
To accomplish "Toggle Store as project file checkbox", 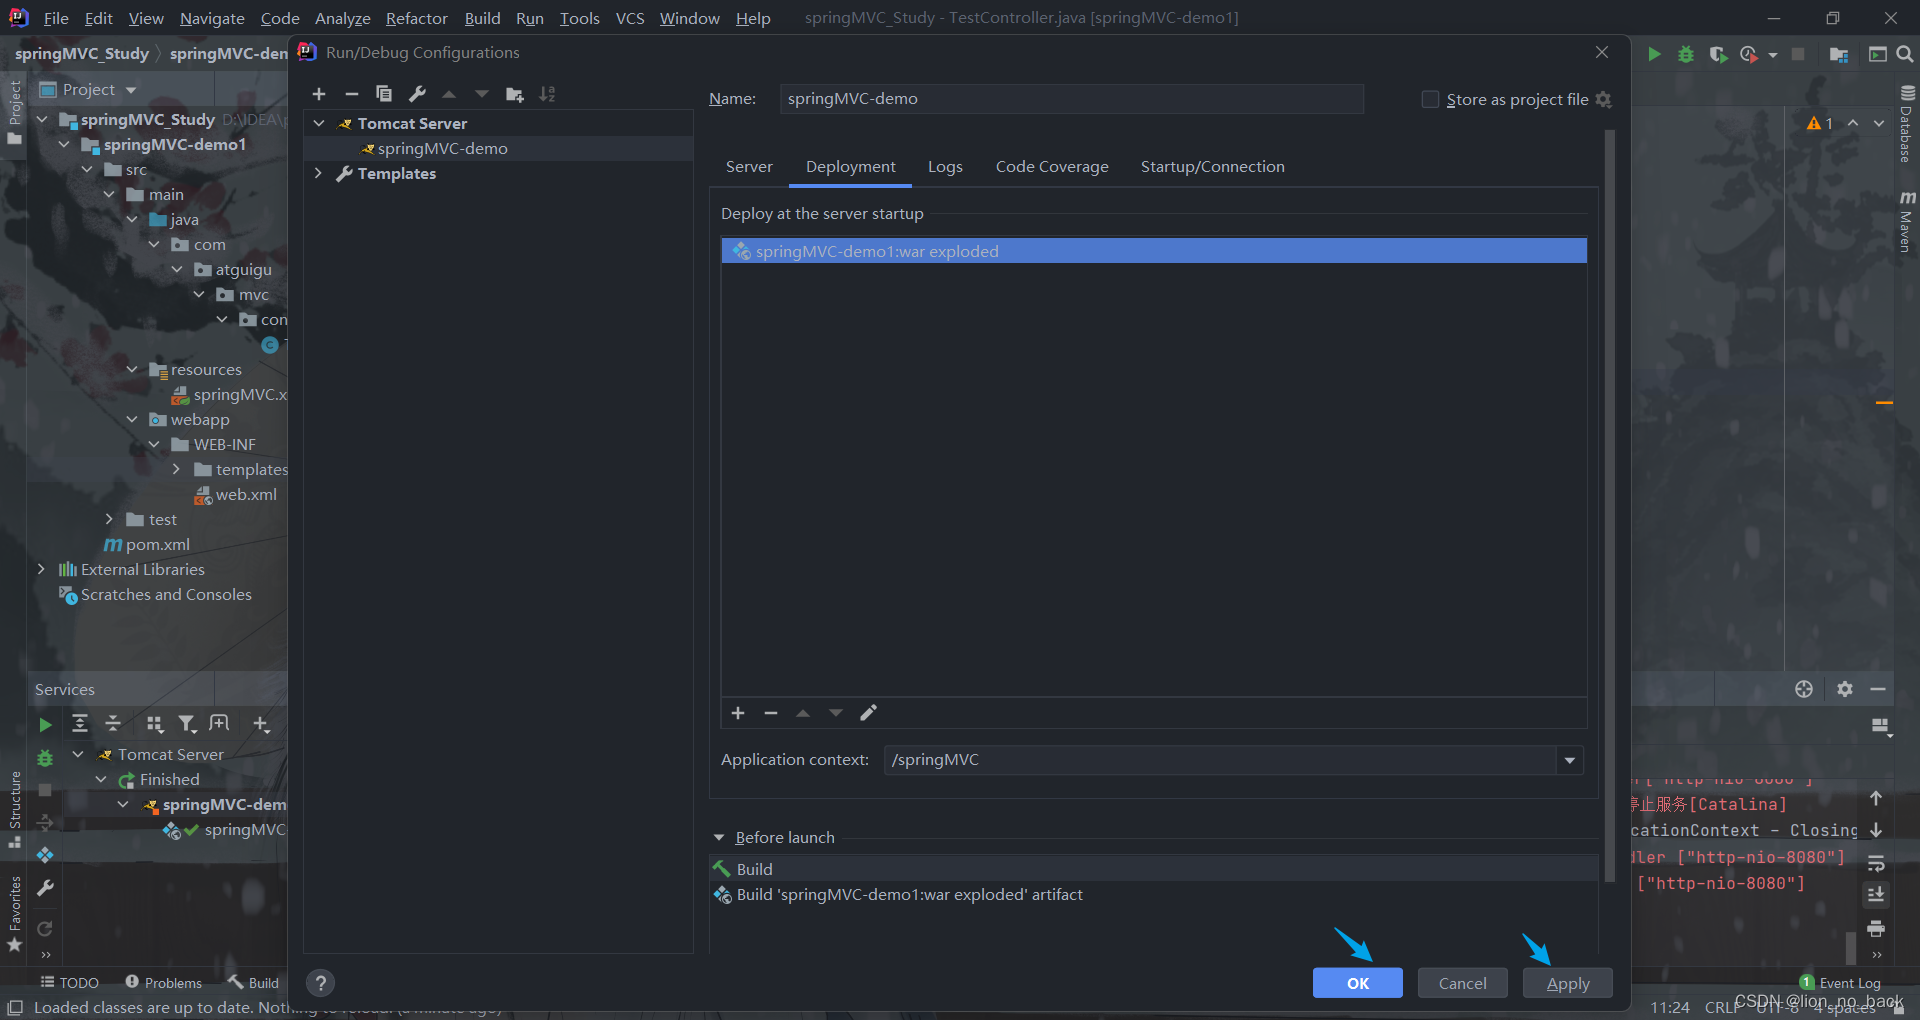I will tap(1430, 99).
